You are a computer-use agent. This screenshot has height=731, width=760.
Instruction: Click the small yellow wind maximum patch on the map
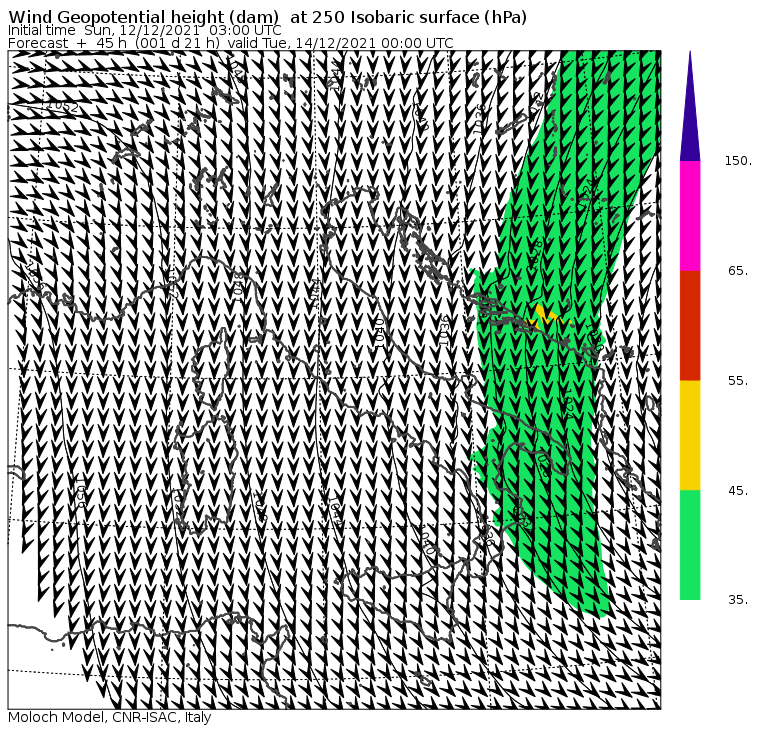547,317
